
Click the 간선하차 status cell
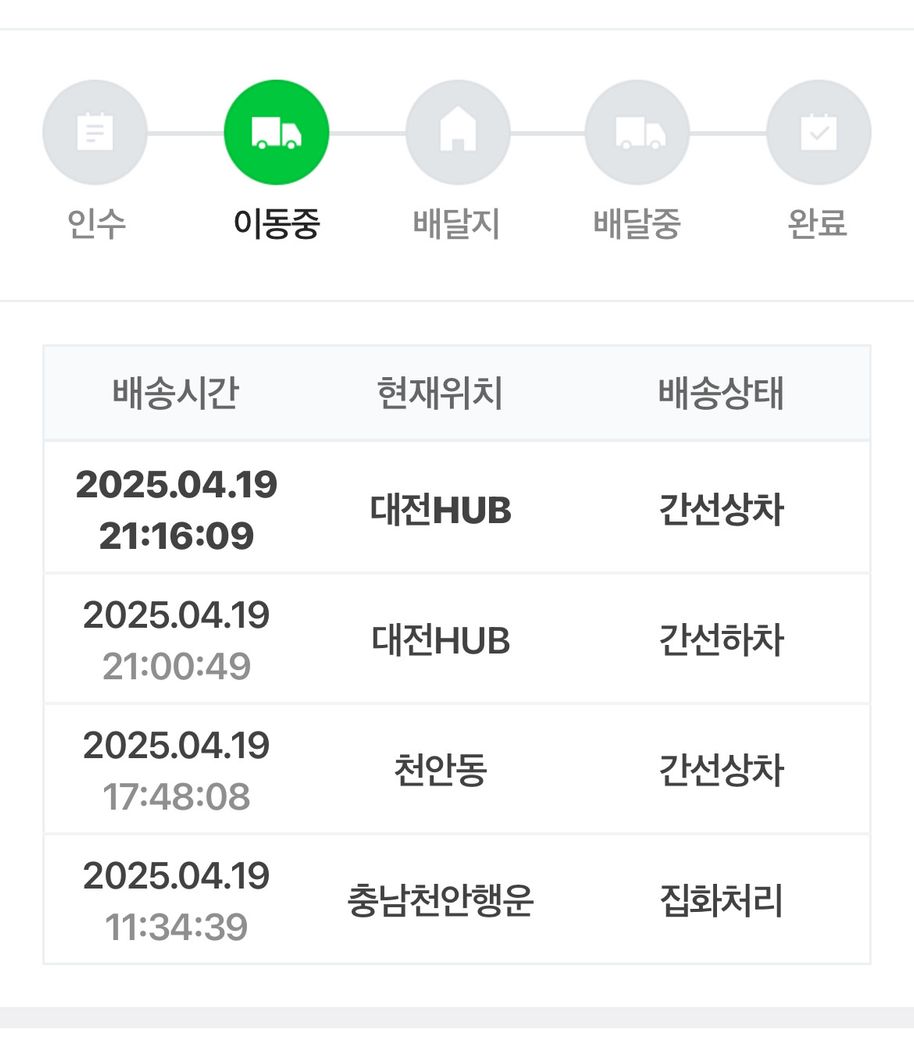point(721,640)
